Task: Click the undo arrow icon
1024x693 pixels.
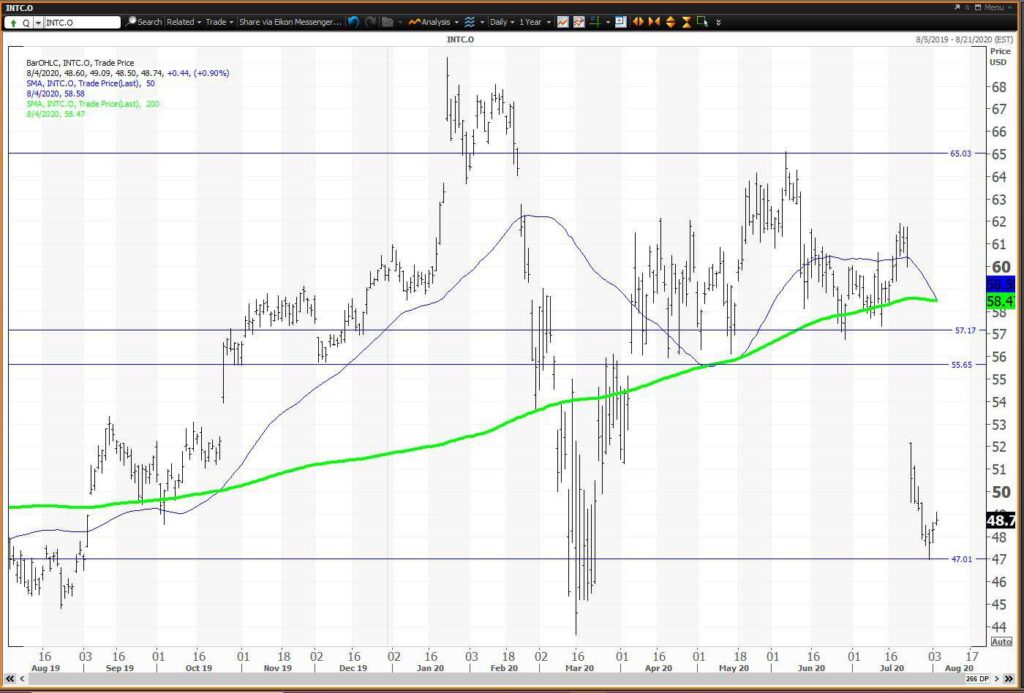Action: point(353,22)
